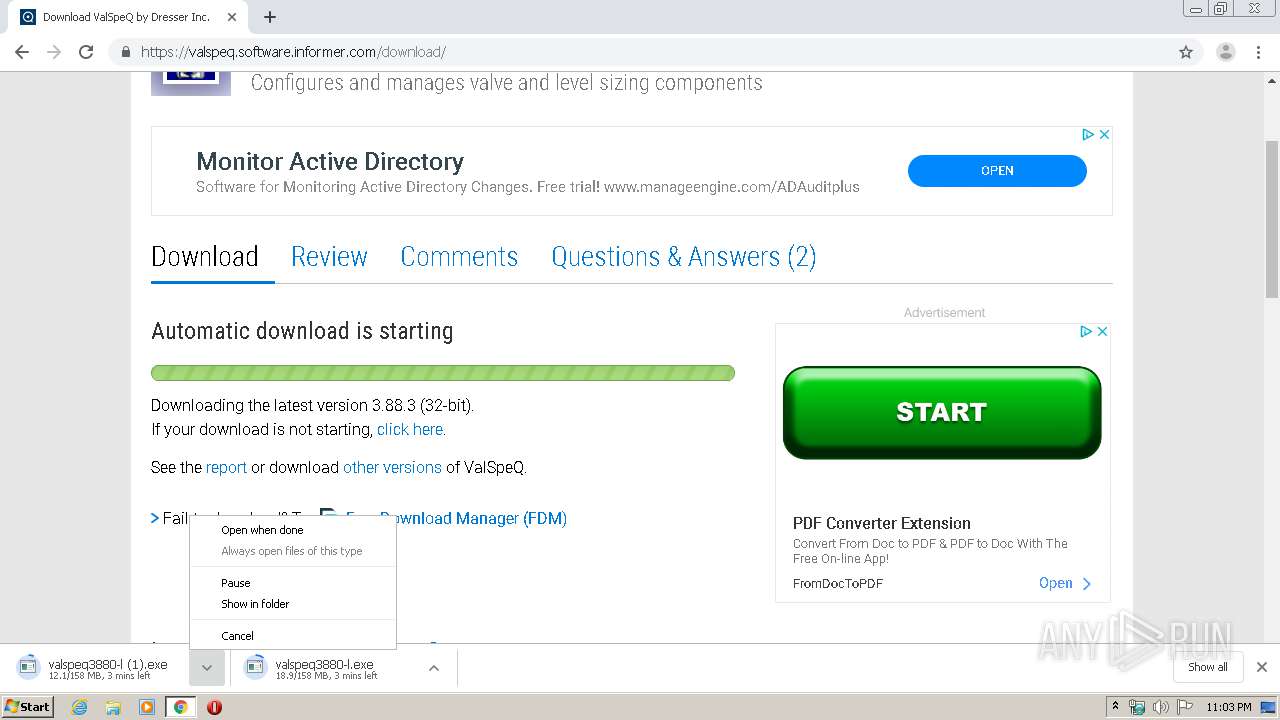This screenshot has height=720, width=1280.
Task: Click 'Show all' downloads button
Action: point(1208,667)
